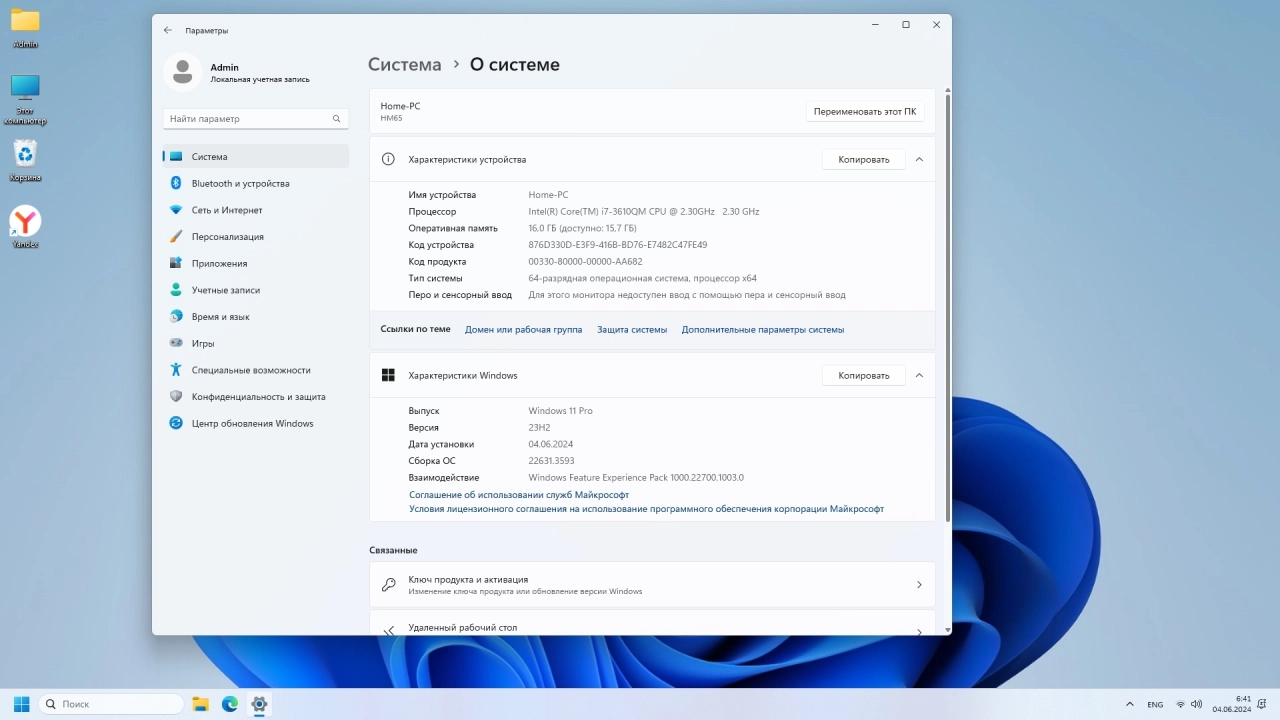Screen dimensions: 1280x720
Task: Click the search magnifier icon in Settings
Action: (x=336, y=119)
